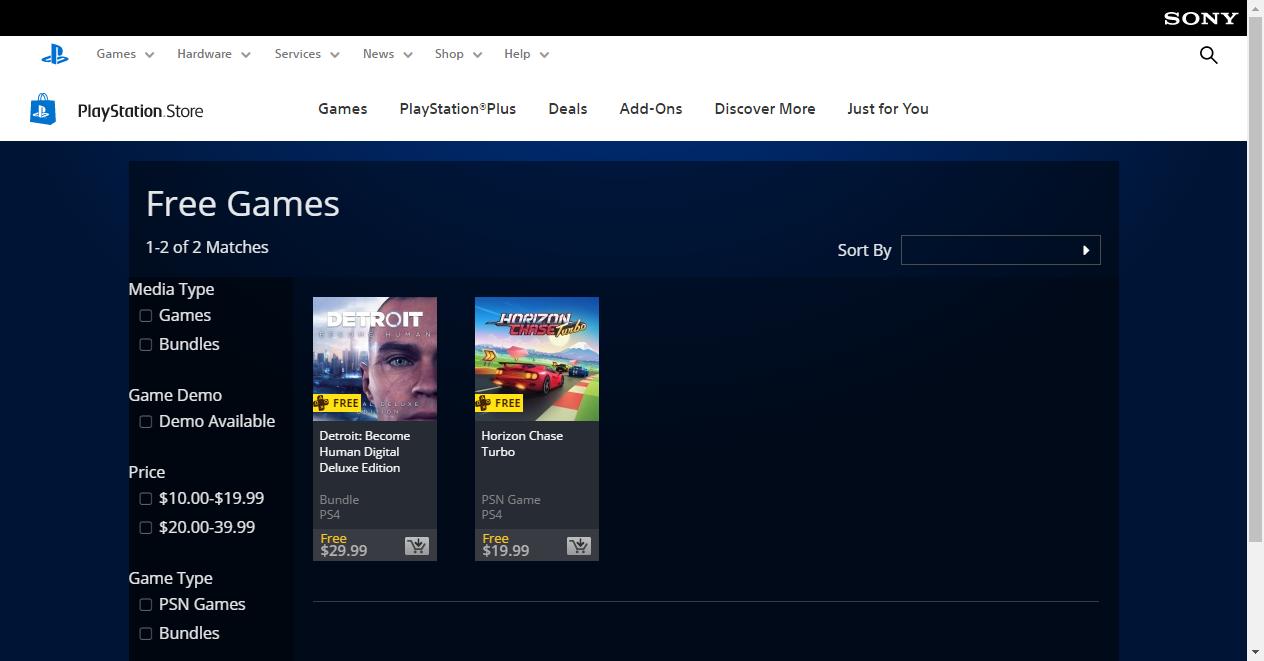The image size is (1264, 661).
Task: Click the 'Free Games' heading
Action: [243, 204]
